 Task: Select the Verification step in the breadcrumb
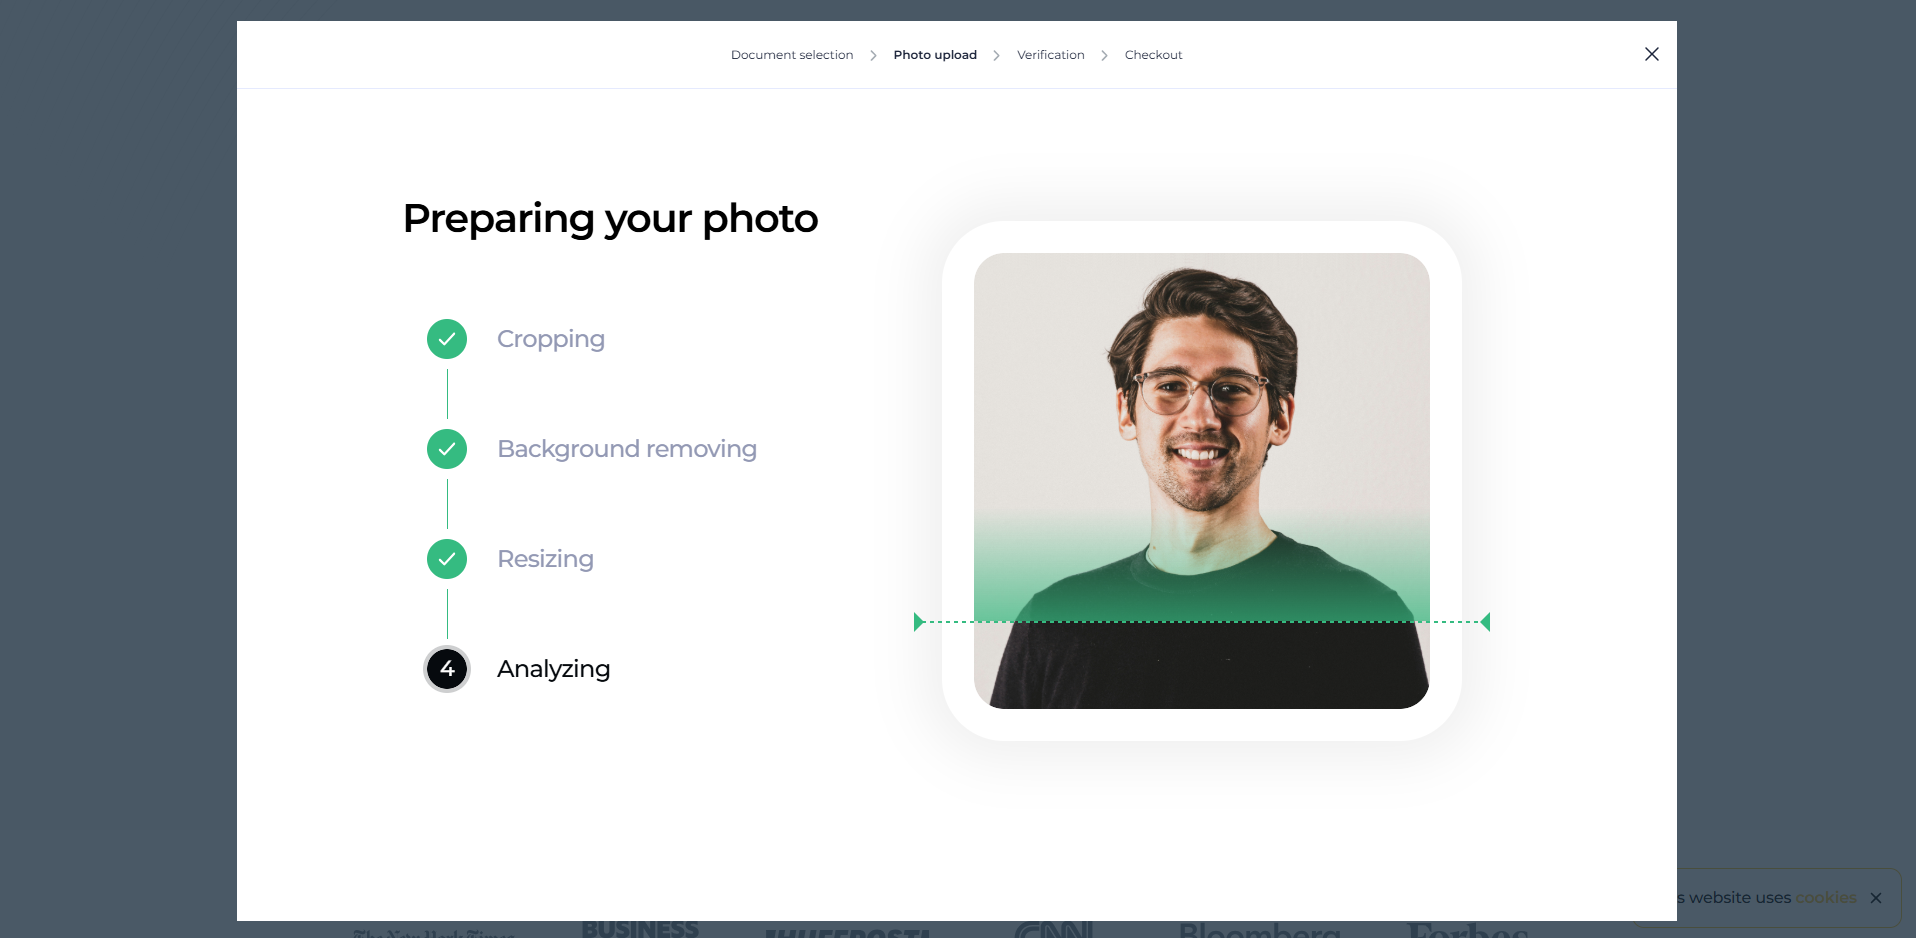[1050, 55]
